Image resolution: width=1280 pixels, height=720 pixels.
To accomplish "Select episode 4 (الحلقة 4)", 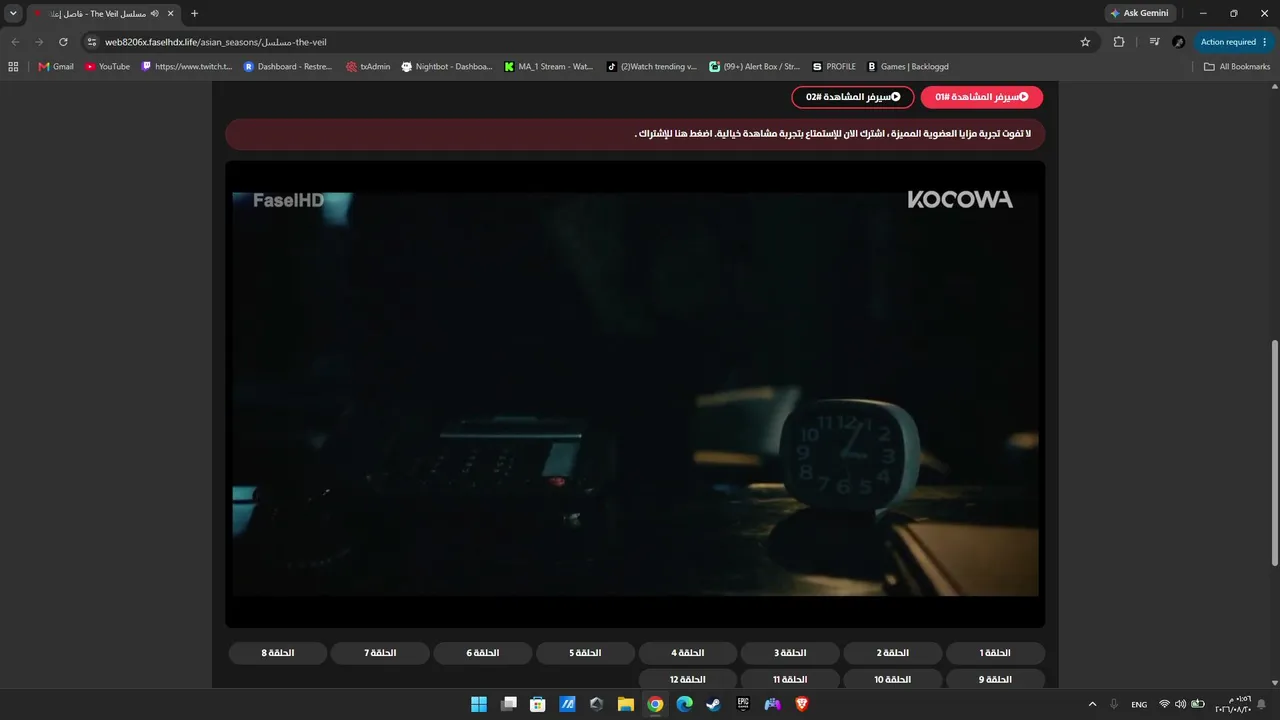I will click(688, 653).
